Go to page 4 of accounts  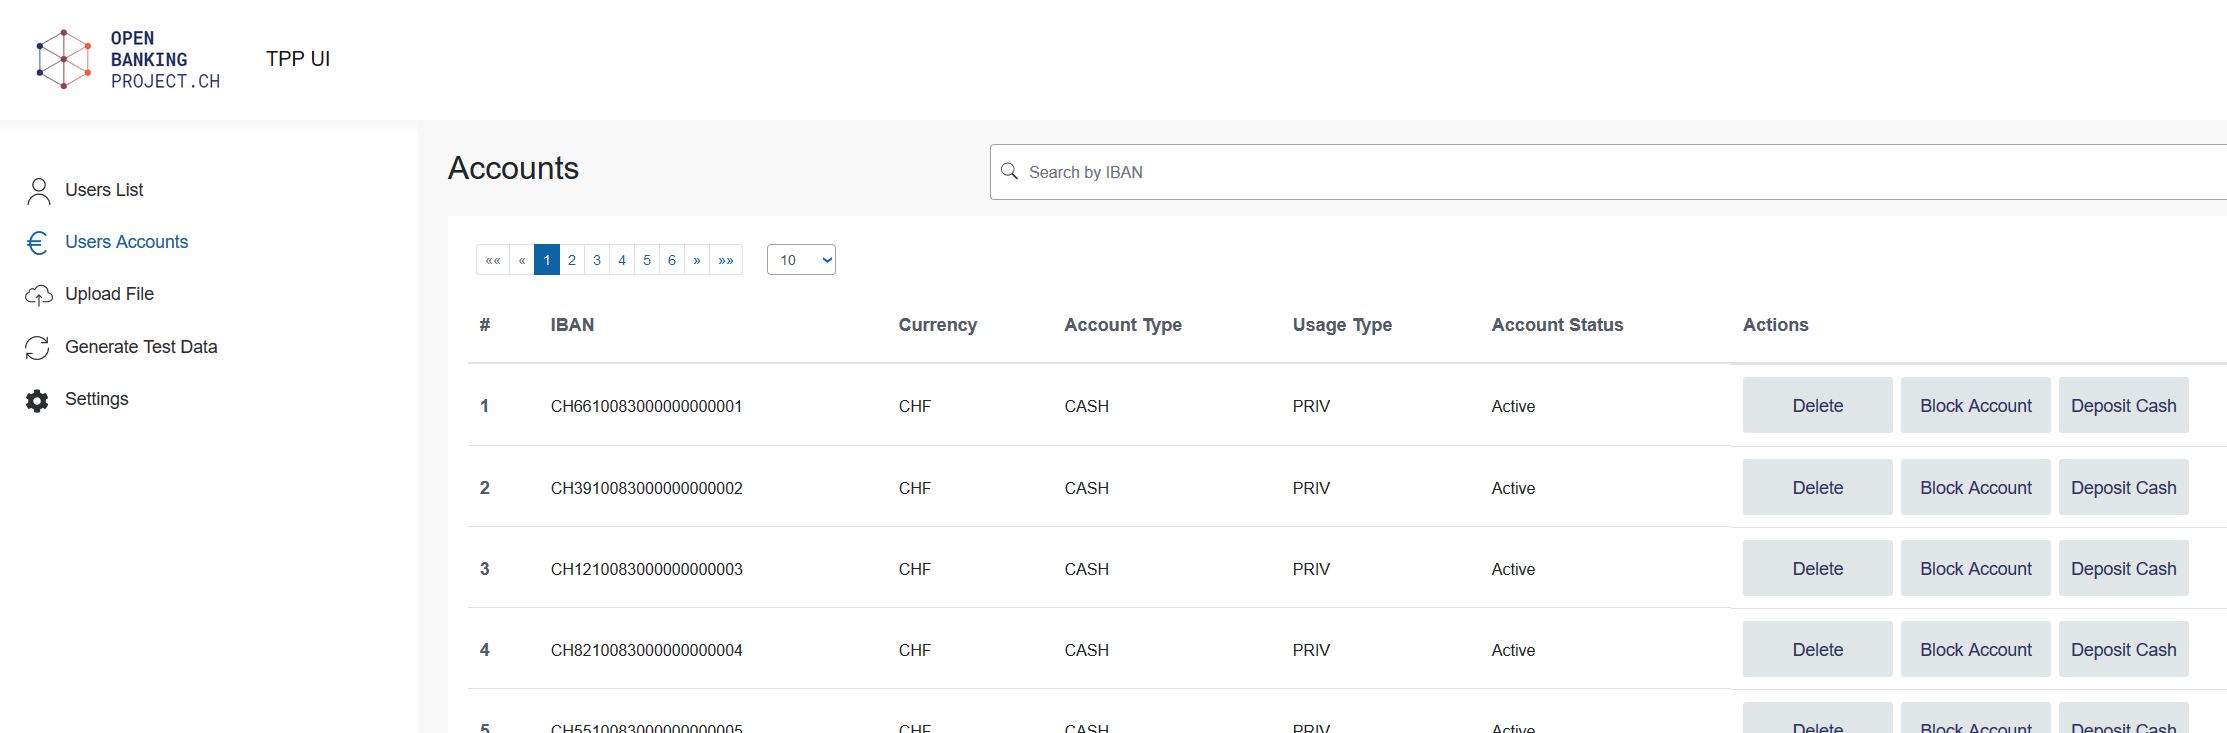(622, 260)
